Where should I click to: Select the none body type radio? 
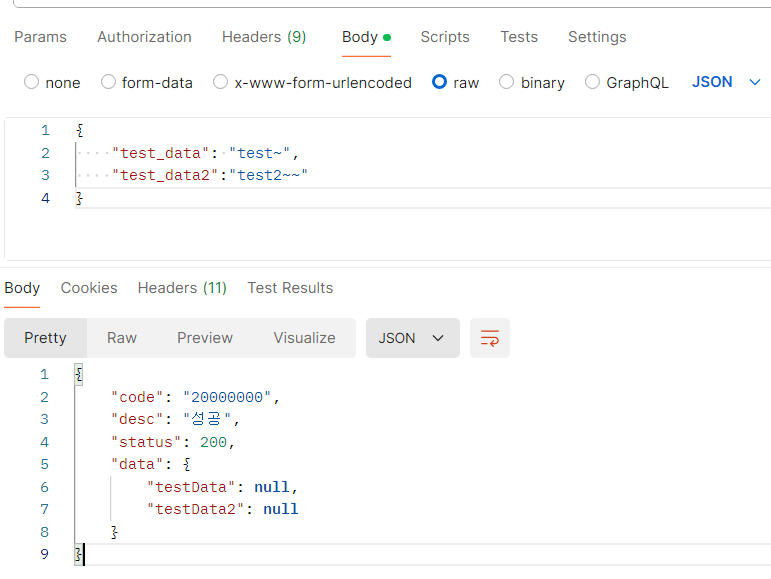(31, 82)
